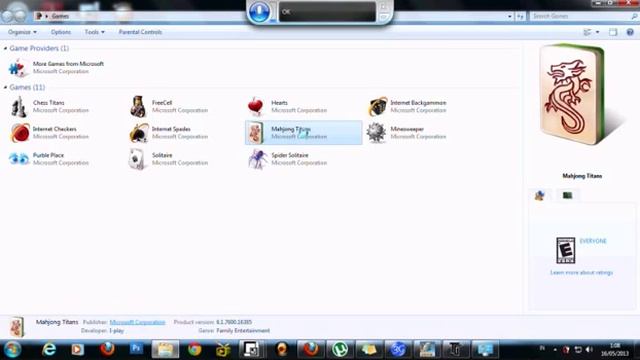Choose Purble Place game

pos(49,159)
